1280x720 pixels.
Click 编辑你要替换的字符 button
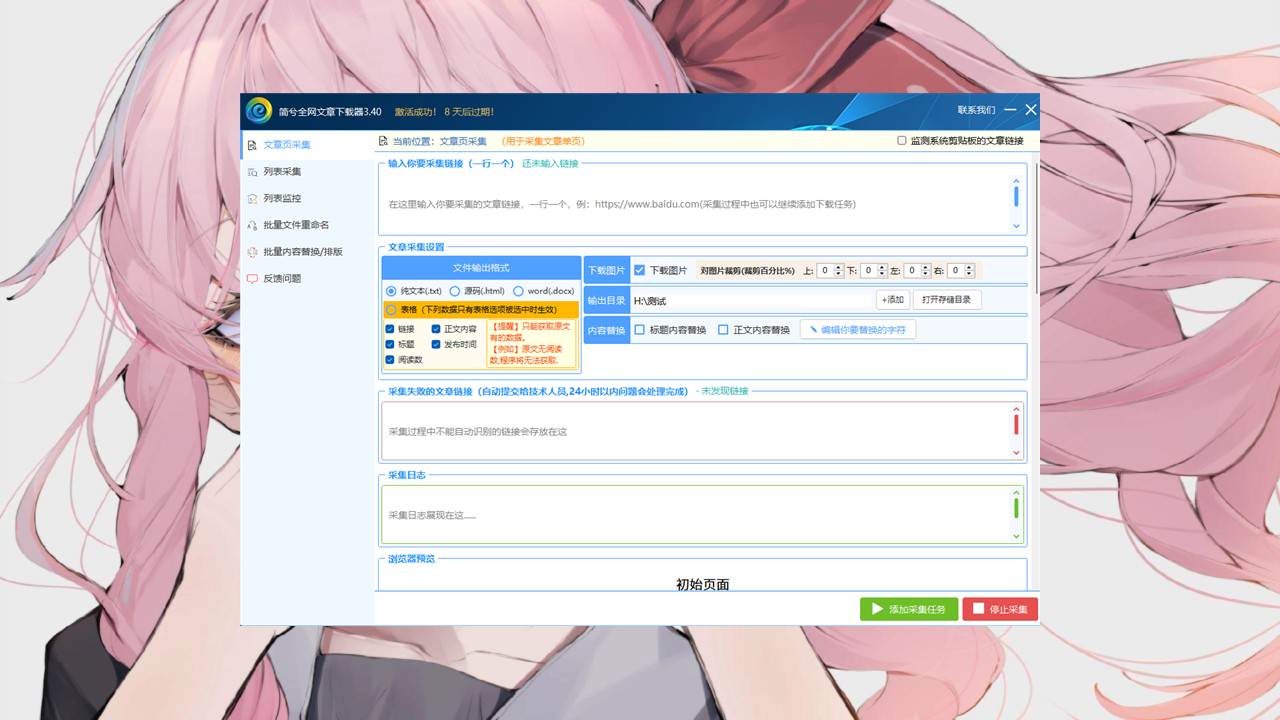click(858, 330)
